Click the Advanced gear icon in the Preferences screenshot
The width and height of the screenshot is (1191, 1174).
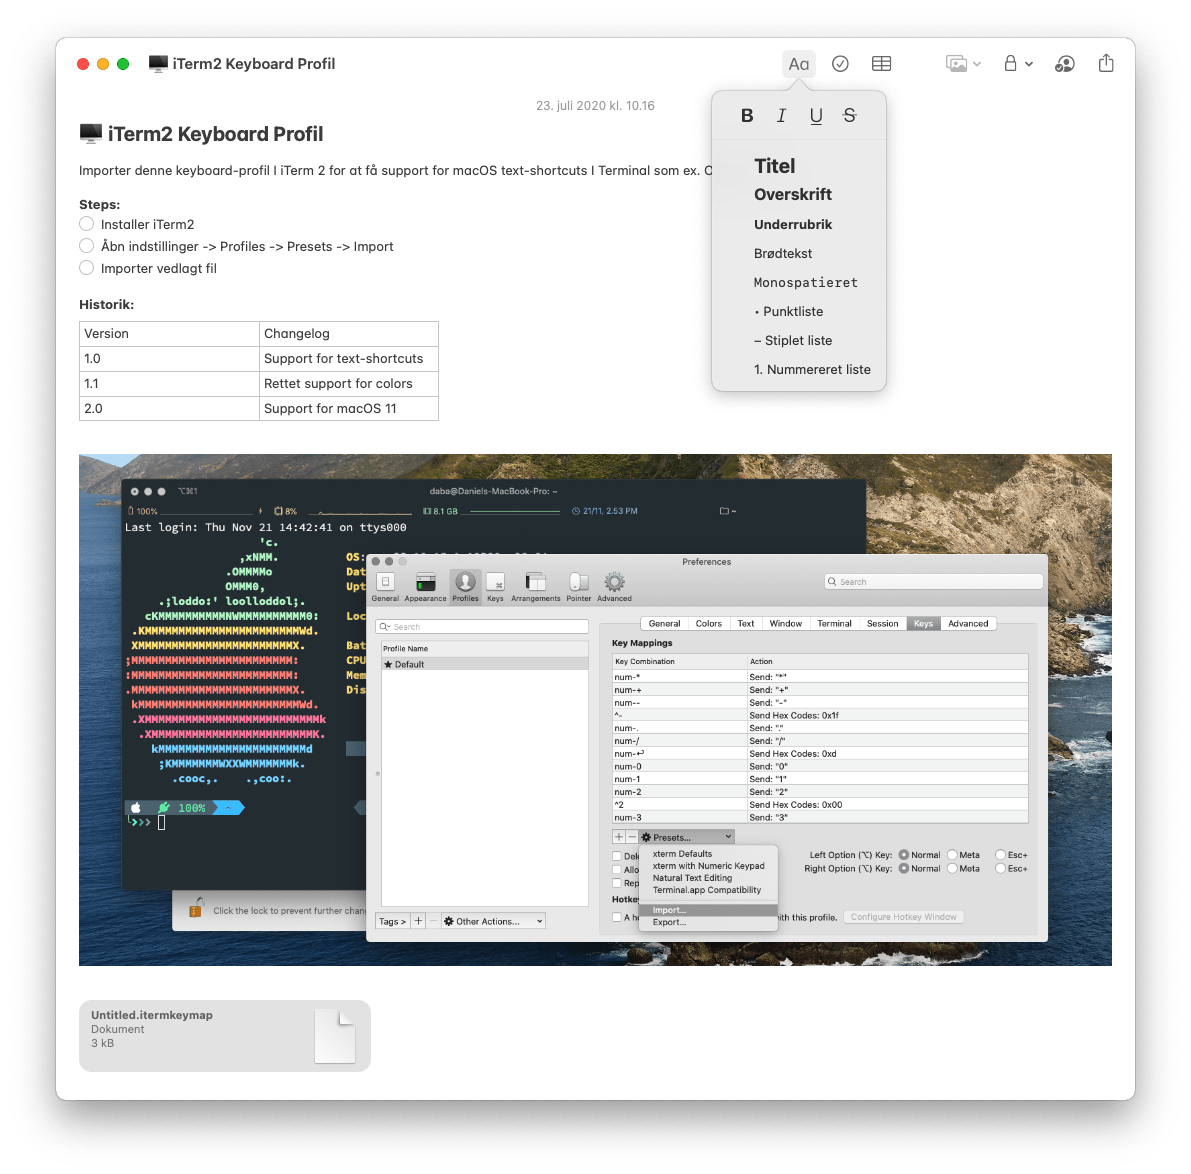[x=614, y=587]
